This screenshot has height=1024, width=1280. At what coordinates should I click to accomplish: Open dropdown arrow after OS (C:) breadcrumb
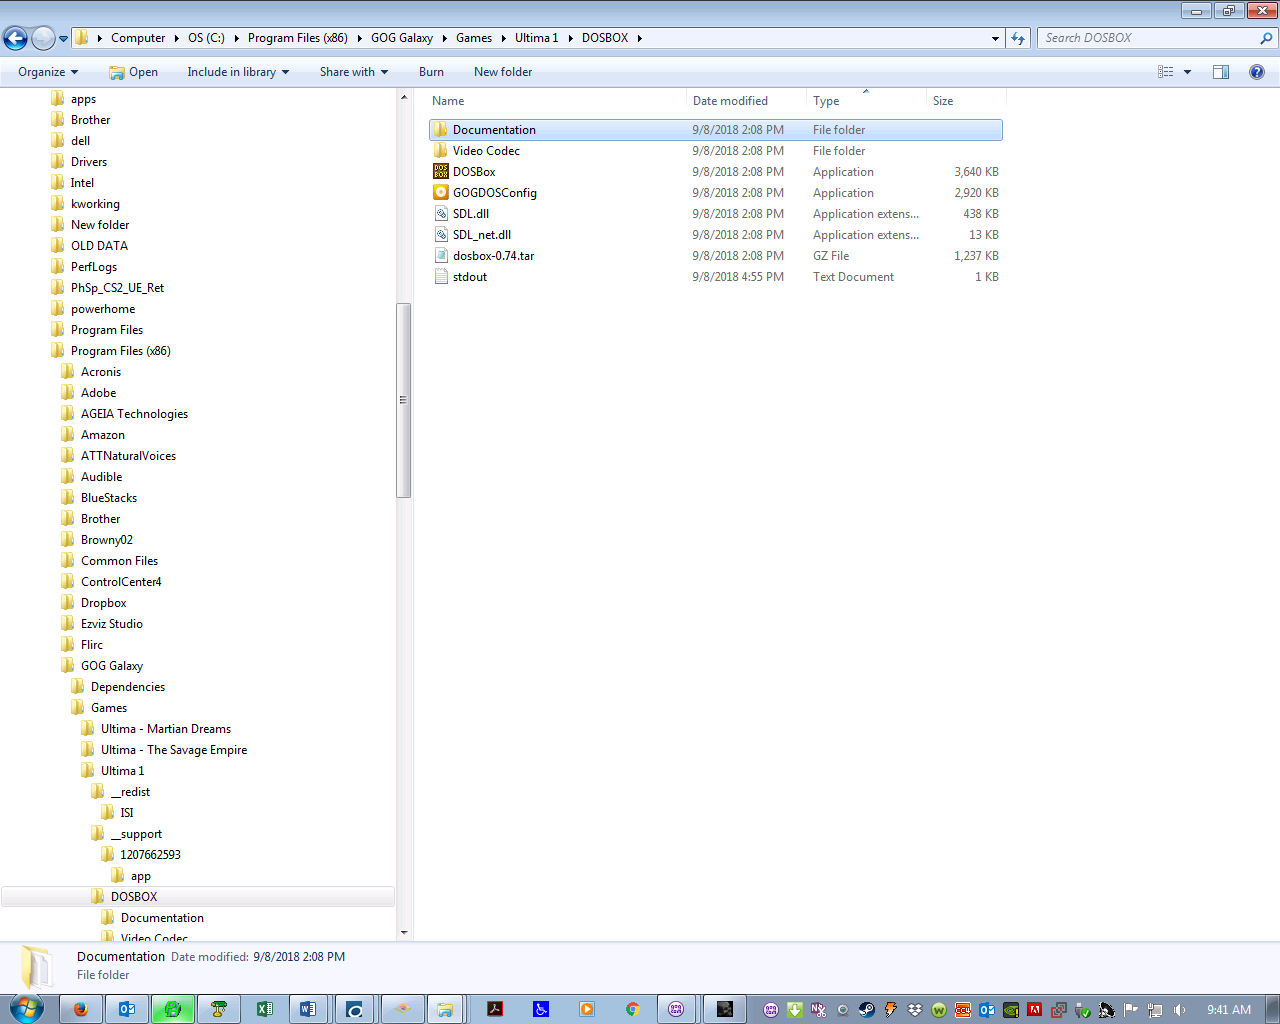point(237,38)
